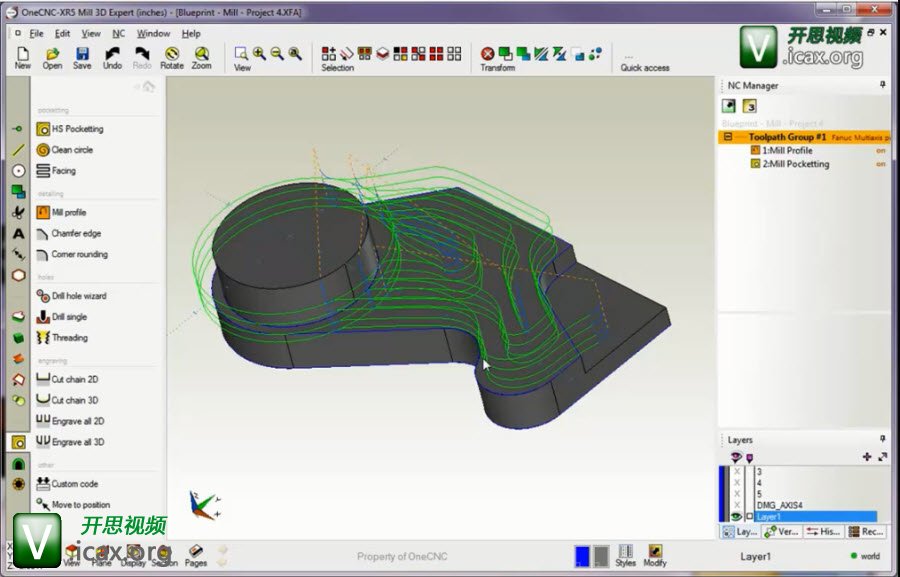Toggle the 'on' state of 1:Mill Profile
The height and width of the screenshot is (577, 900).
881,151
